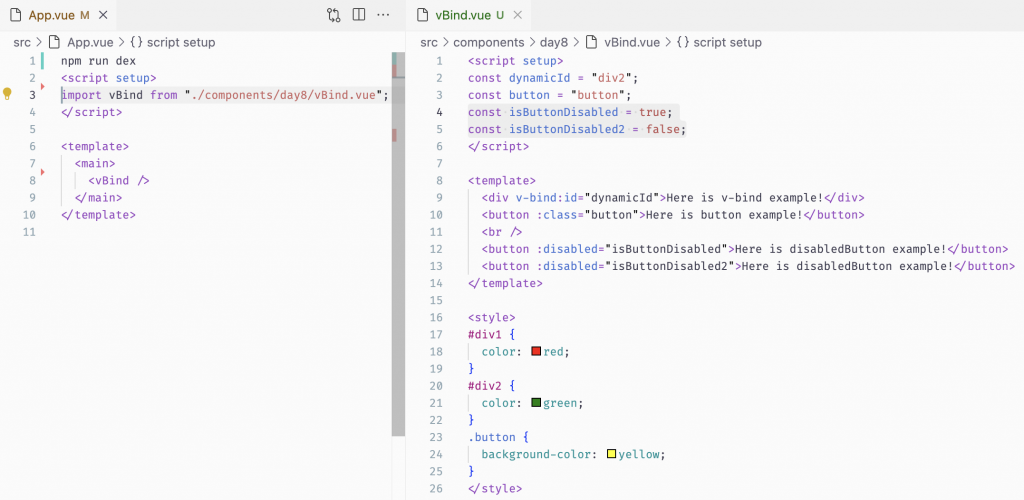The height and width of the screenshot is (500, 1024).
Task: Open yellow color picker swatch
Action: [611, 454]
